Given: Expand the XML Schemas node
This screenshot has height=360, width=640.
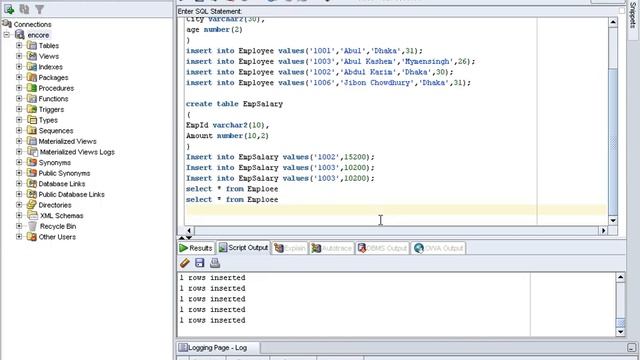Looking at the screenshot, I should [x=19, y=215].
